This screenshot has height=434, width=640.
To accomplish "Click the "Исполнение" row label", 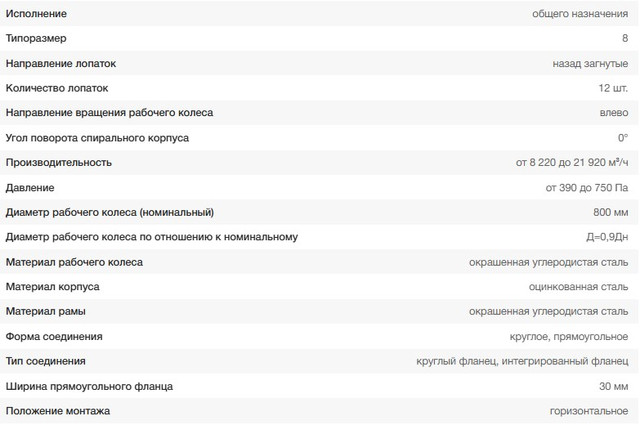I will click(x=36, y=14).
